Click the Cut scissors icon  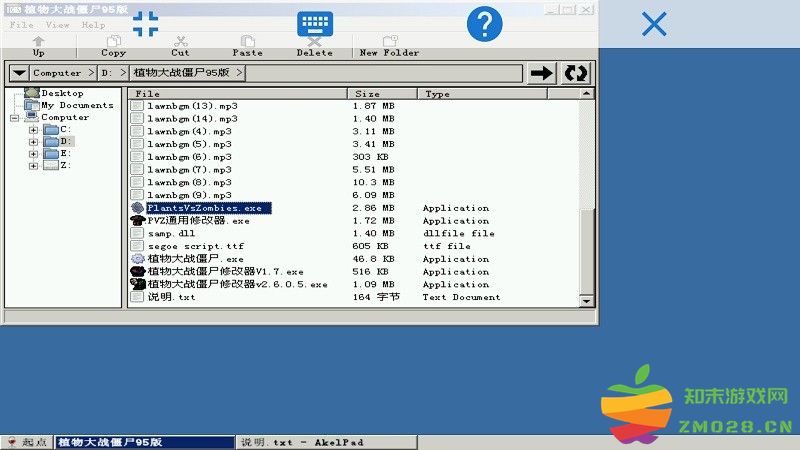pyautogui.click(x=180, y=44)
